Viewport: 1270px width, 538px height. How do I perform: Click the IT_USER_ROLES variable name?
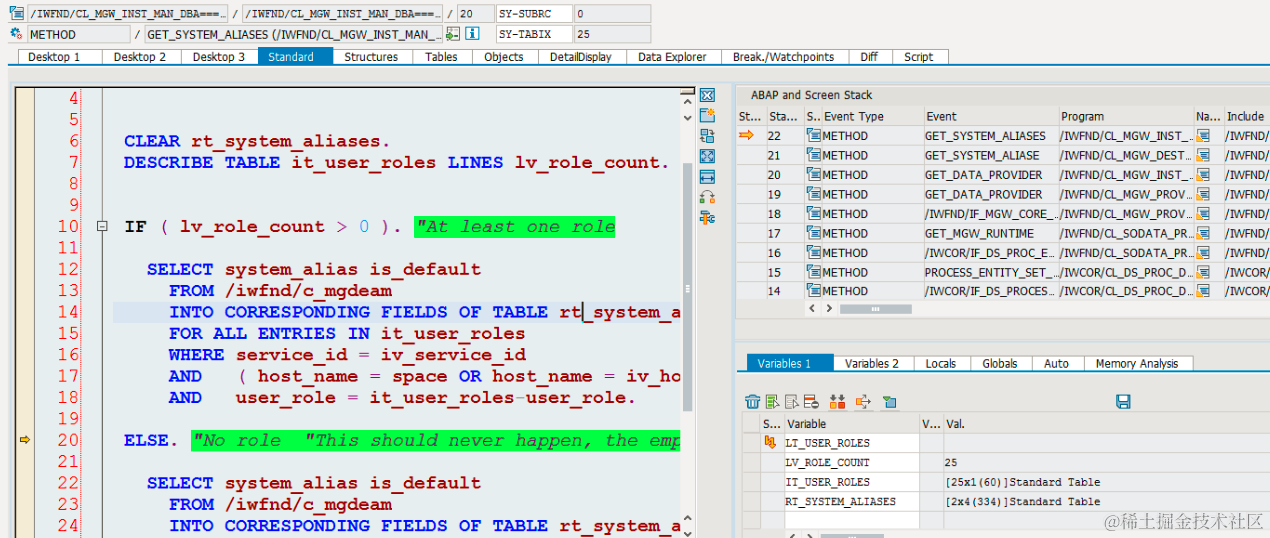(827, 482)
